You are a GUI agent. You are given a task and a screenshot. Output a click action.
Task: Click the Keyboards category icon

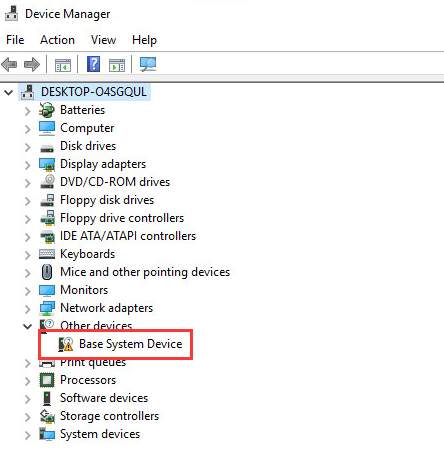(x=47, y=254)
